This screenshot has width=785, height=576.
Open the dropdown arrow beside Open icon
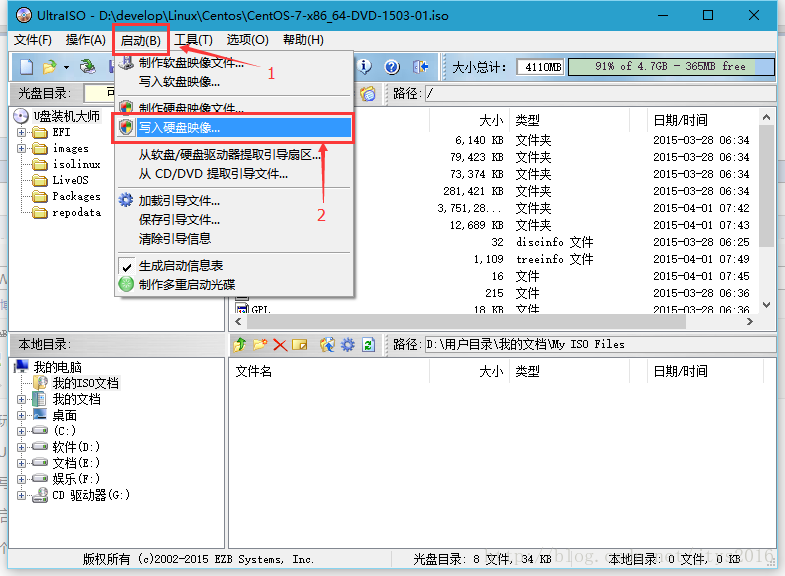(66, 67)
